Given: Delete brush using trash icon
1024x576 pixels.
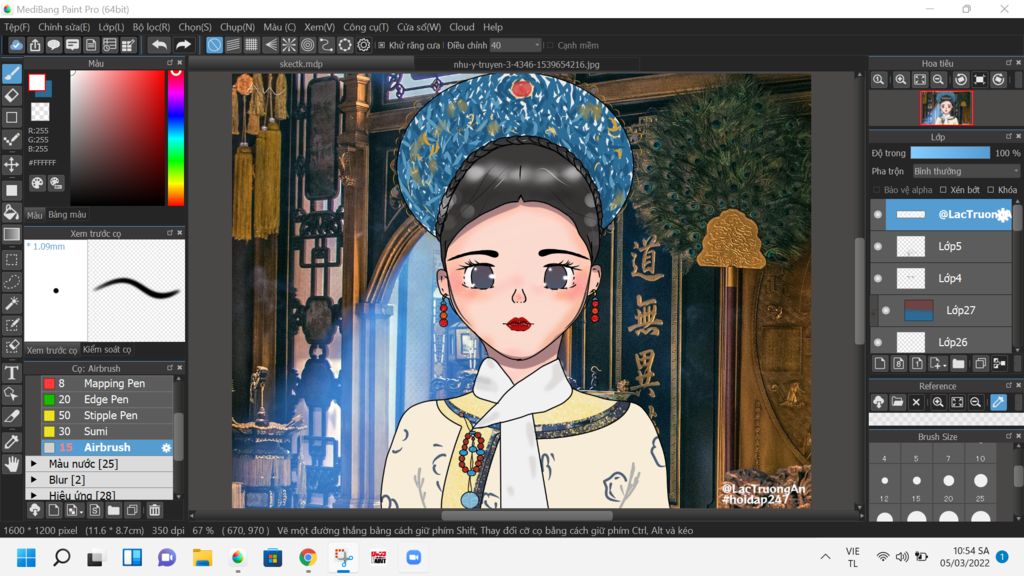Looking at the screenshot, I should pos(154,510).
